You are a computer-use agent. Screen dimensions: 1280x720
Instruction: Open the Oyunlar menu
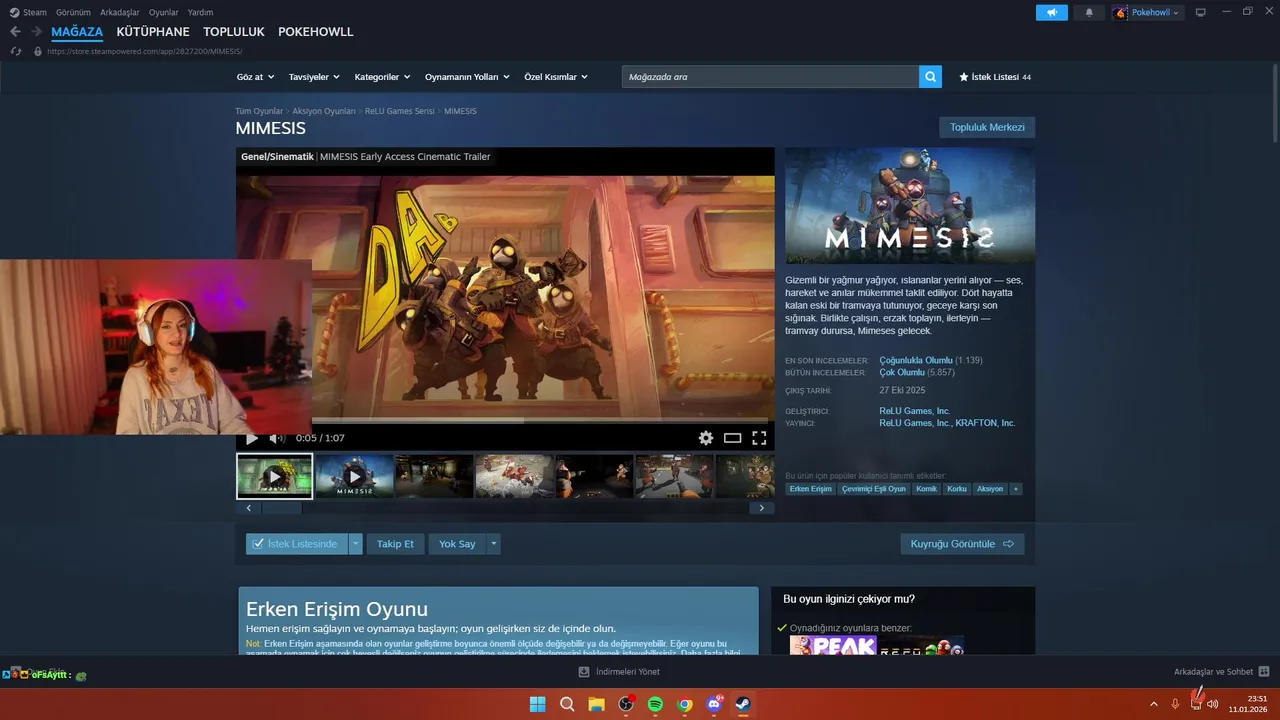(x=164, y=12)
